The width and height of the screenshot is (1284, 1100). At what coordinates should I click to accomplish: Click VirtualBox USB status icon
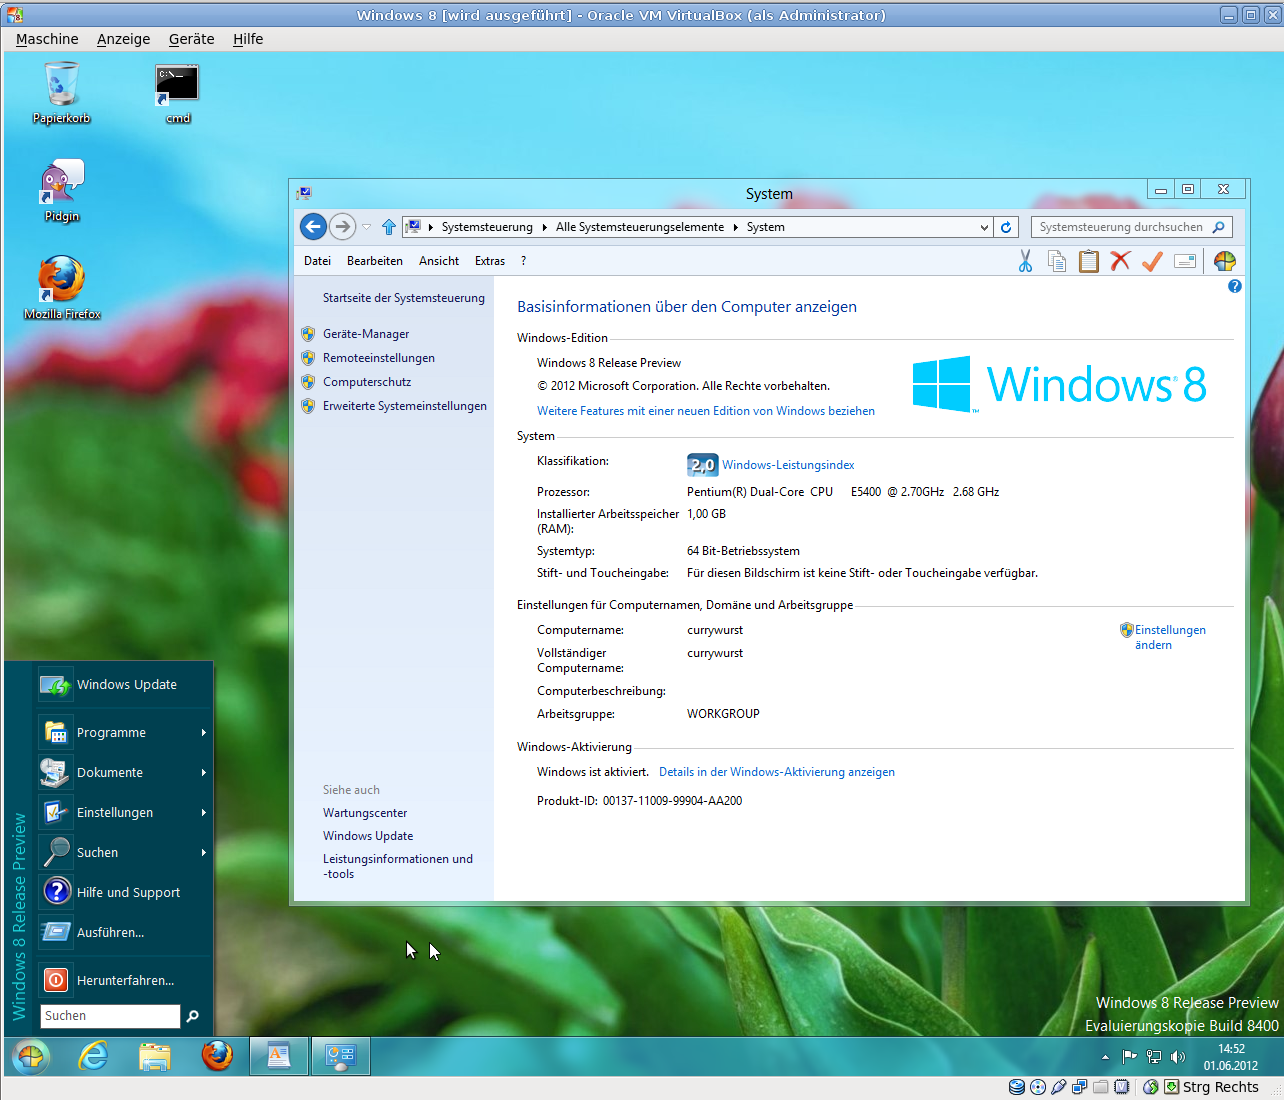(x=1059, y=1087)
